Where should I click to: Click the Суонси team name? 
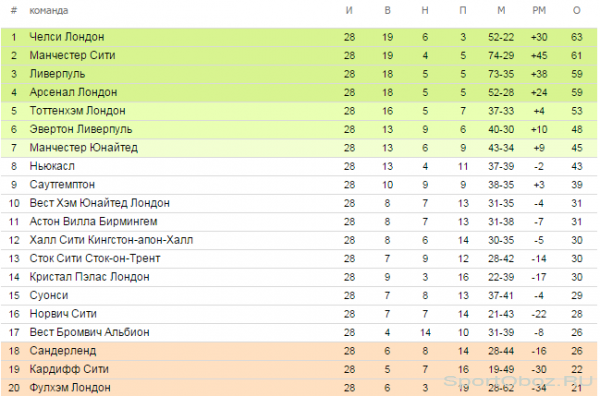click(49, 295)
